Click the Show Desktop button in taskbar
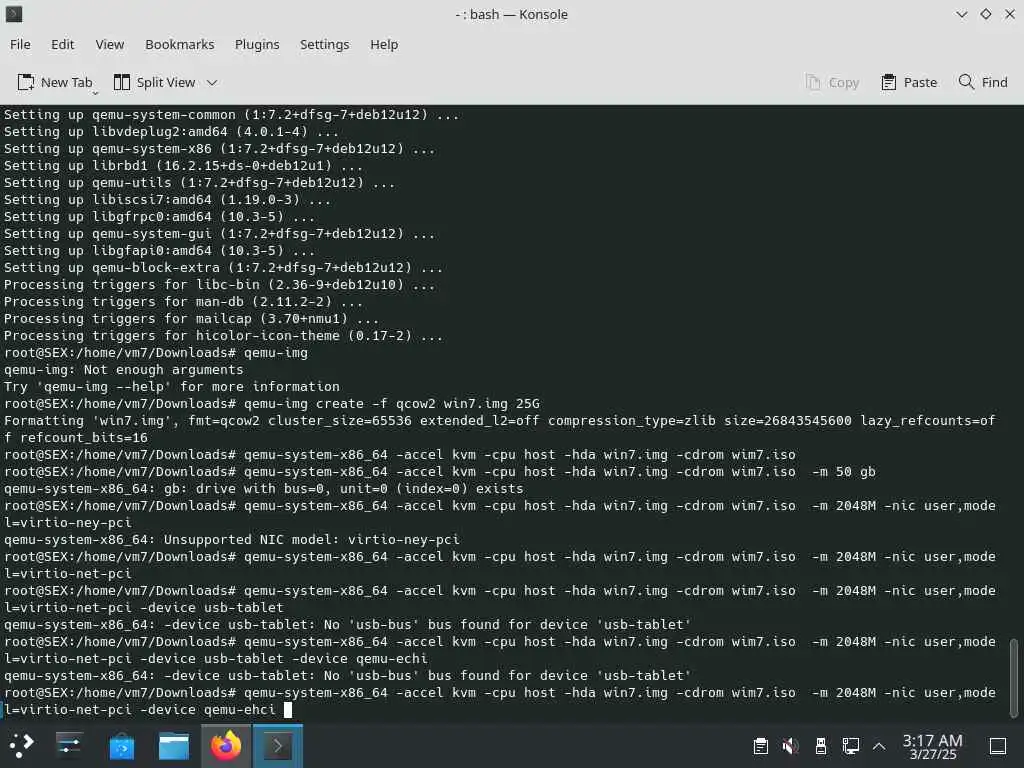This screenshot has width=1024, height=768. [x=997, y=746]
